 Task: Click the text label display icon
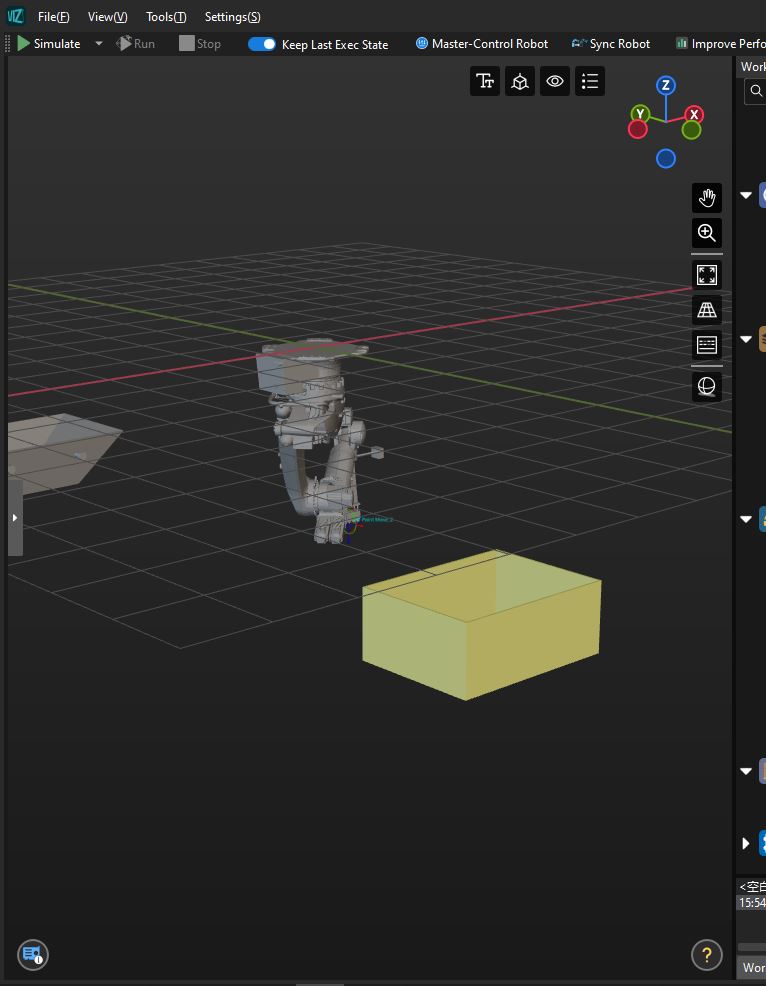(485, 82)
